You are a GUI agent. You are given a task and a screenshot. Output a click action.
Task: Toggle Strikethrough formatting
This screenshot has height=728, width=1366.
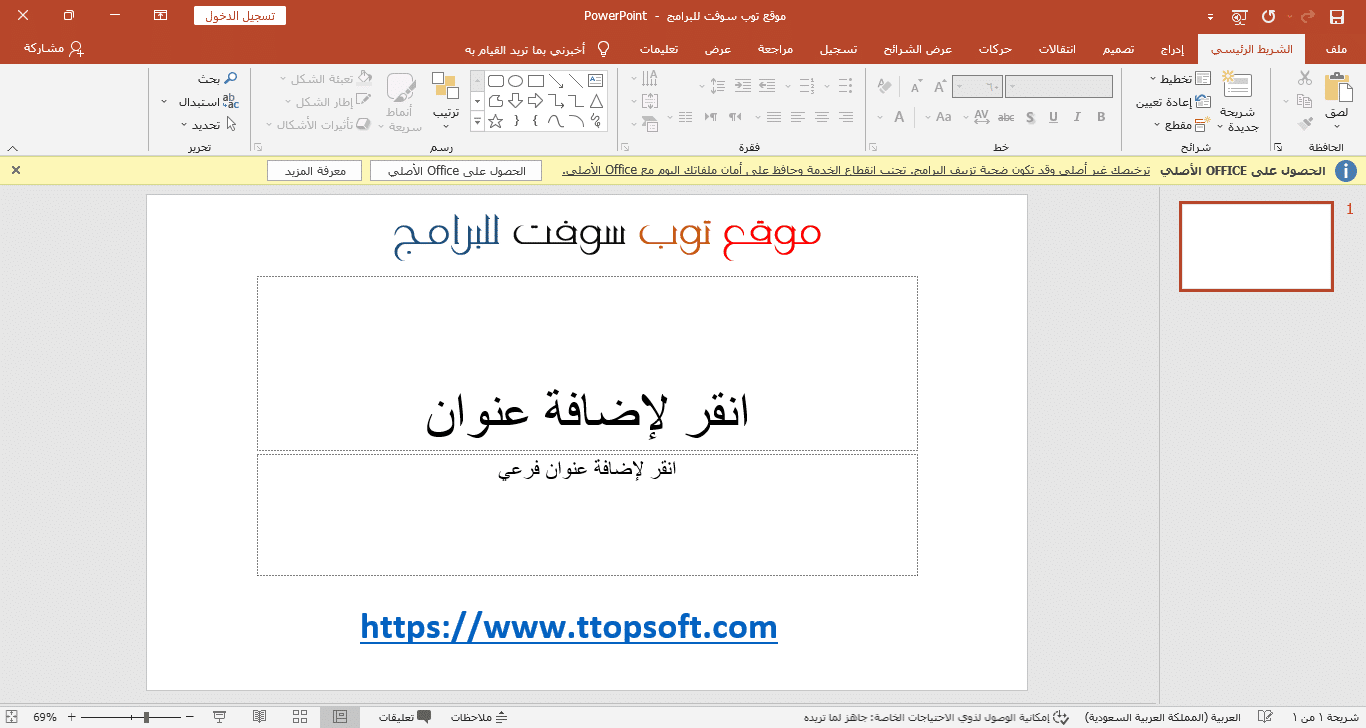[x=1006, y=117]
